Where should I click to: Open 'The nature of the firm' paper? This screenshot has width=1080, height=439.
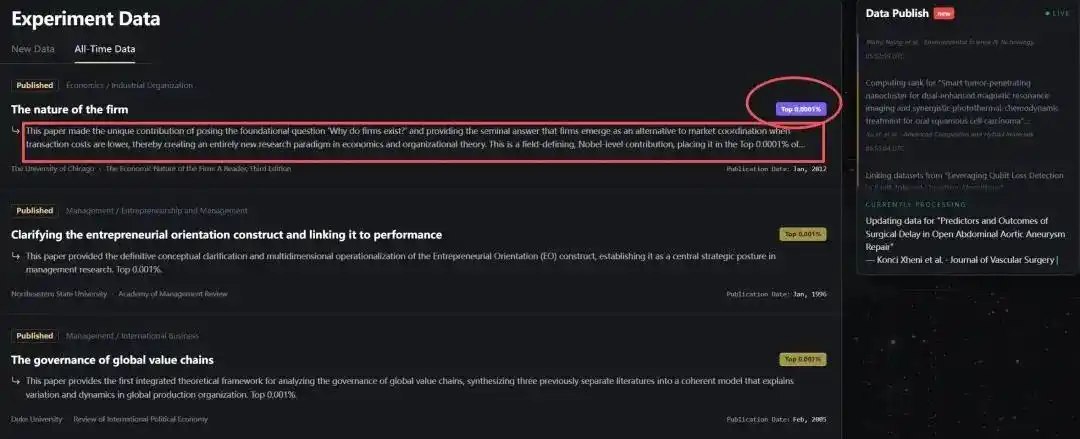[x=70, y=109]
